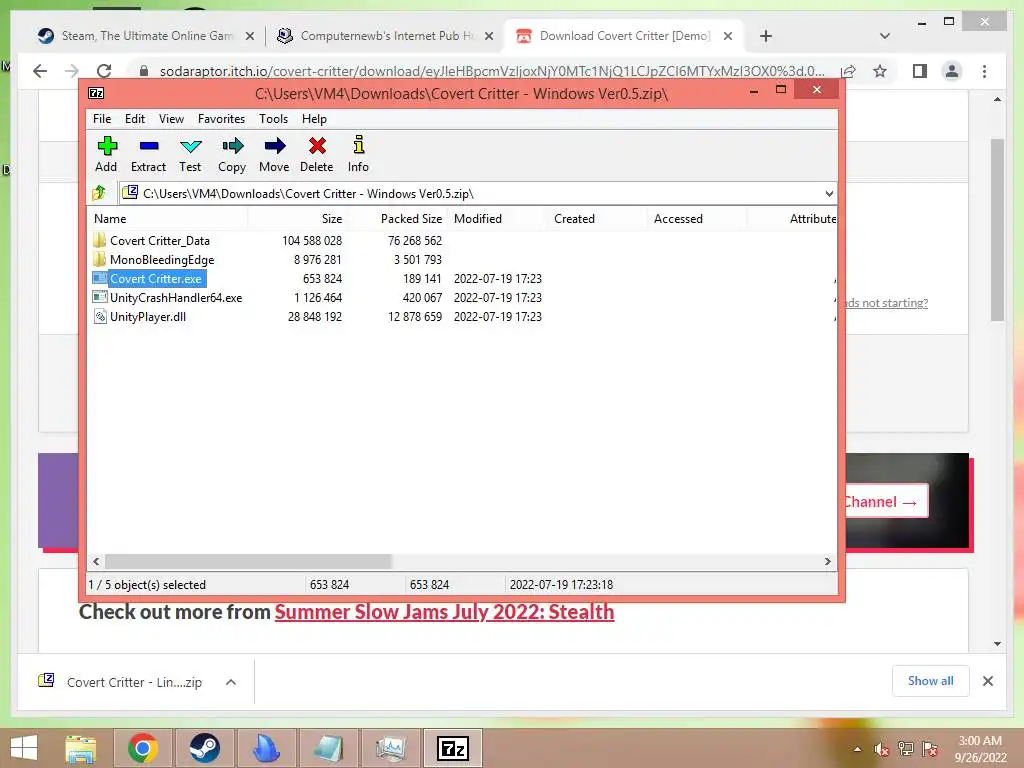Switch to Computernewb's Internet Pub tab

pos(385,36)
